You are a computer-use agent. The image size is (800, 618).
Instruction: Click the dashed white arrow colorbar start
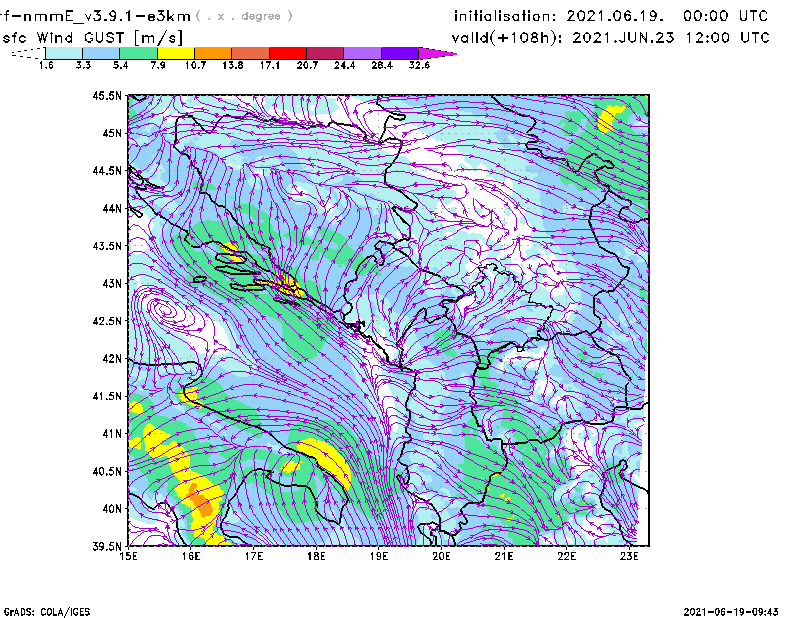[28, 53]
